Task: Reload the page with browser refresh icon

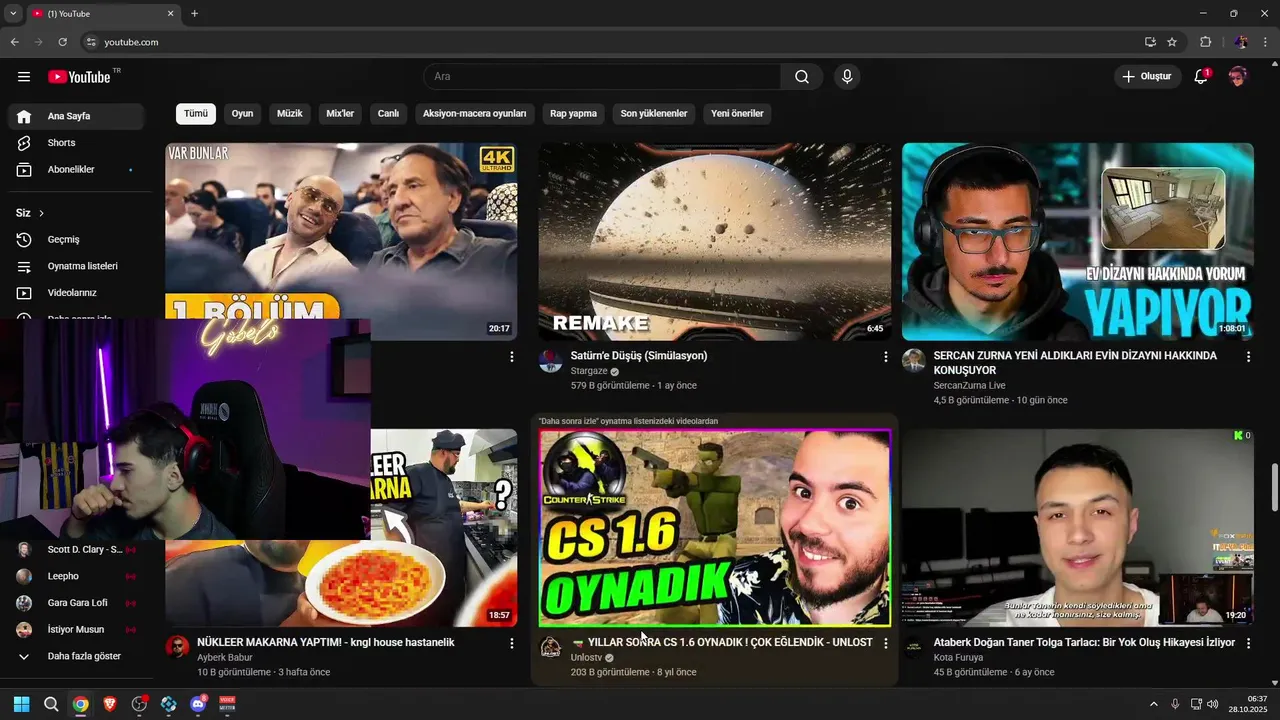Action: click(x=62, y=42)
